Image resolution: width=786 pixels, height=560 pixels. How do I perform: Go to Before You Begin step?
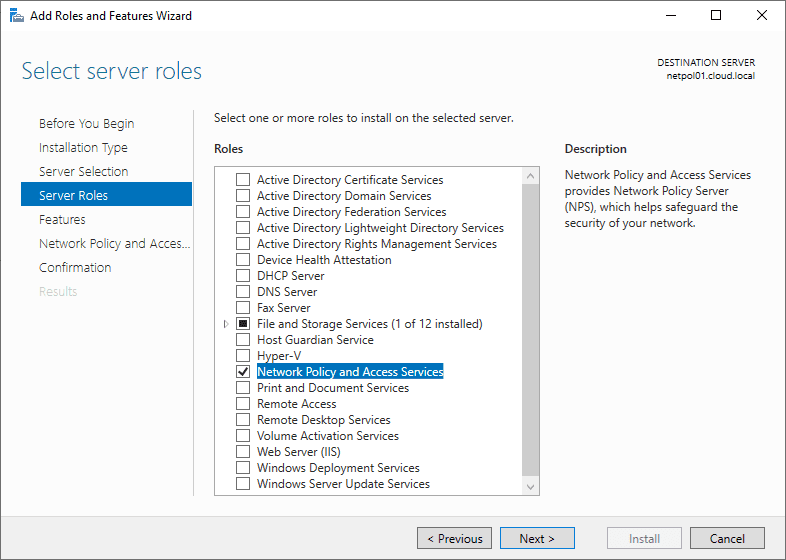point(86,124)
